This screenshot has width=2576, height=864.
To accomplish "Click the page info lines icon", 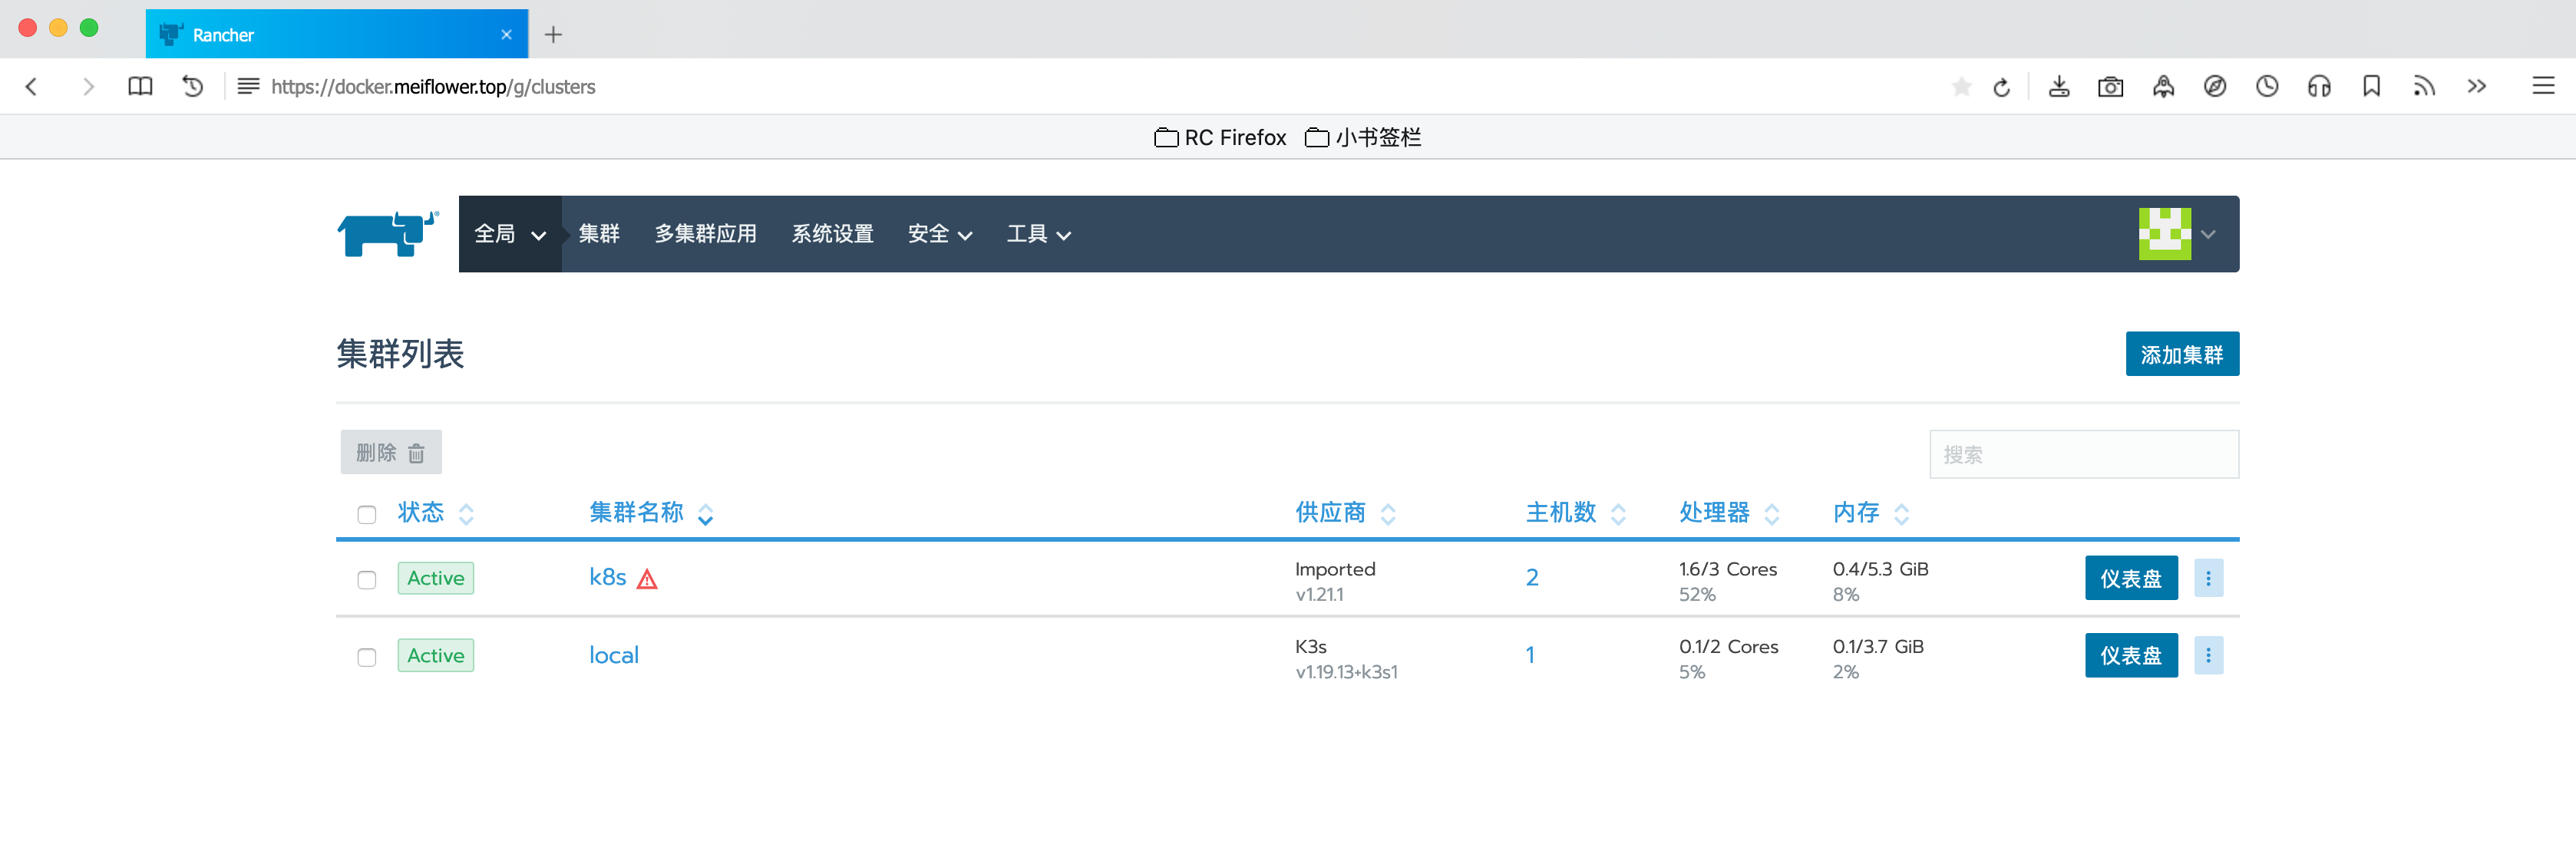I will point(248,87).
